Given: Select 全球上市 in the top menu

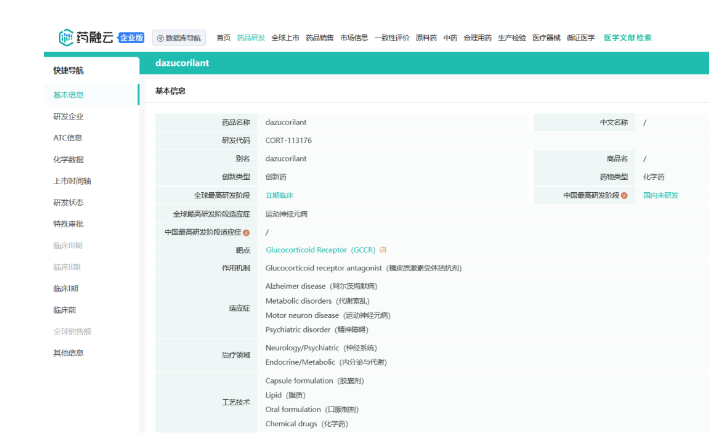Looking at the screenshot, I should [x=285, y=37].
